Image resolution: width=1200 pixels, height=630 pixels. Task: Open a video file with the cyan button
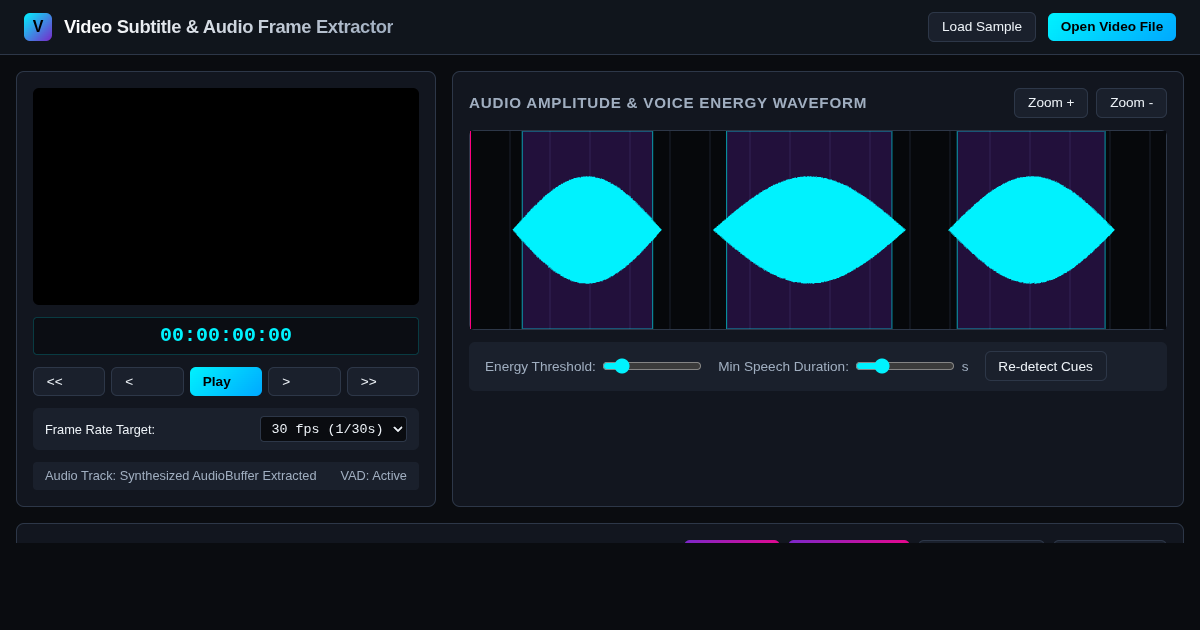pyautogui.click(x=1112, y=27)
